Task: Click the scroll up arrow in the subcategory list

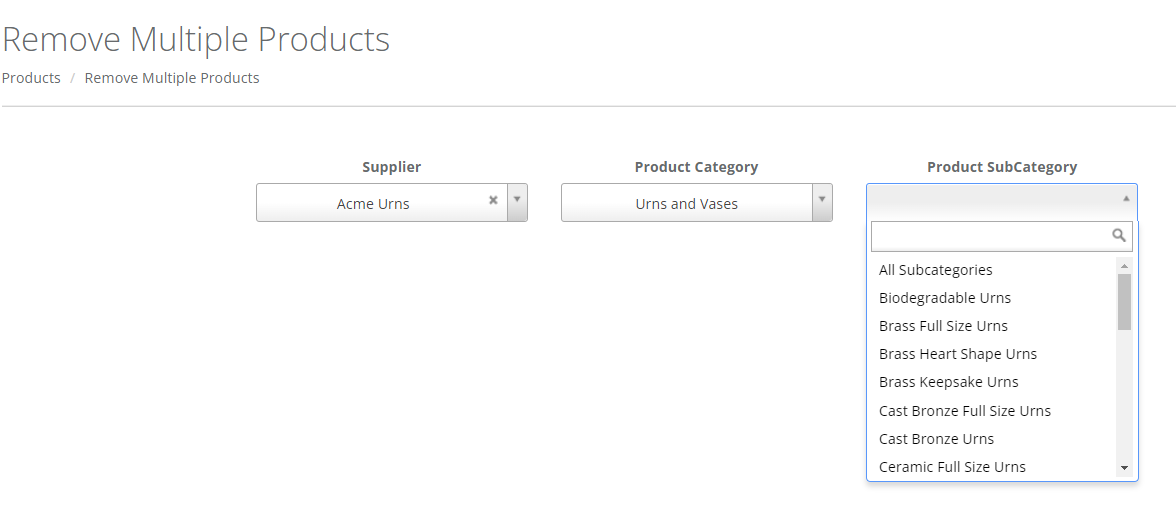Action: (x=1124, y=266)
